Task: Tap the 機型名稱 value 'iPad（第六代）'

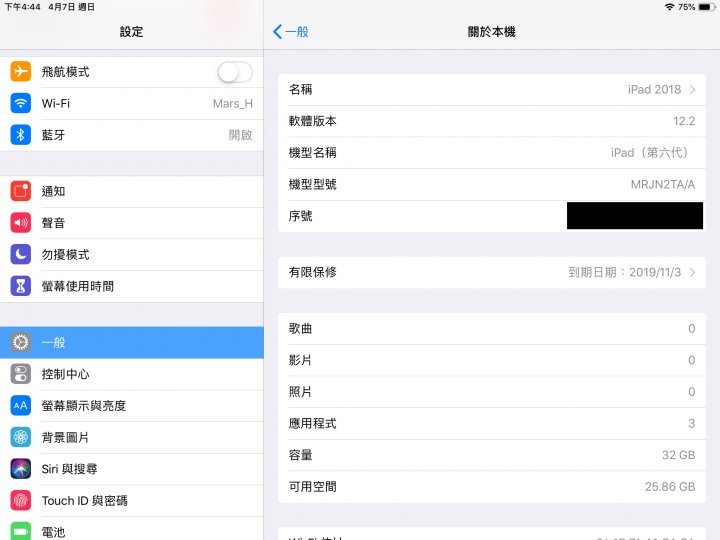Action: 652,152
